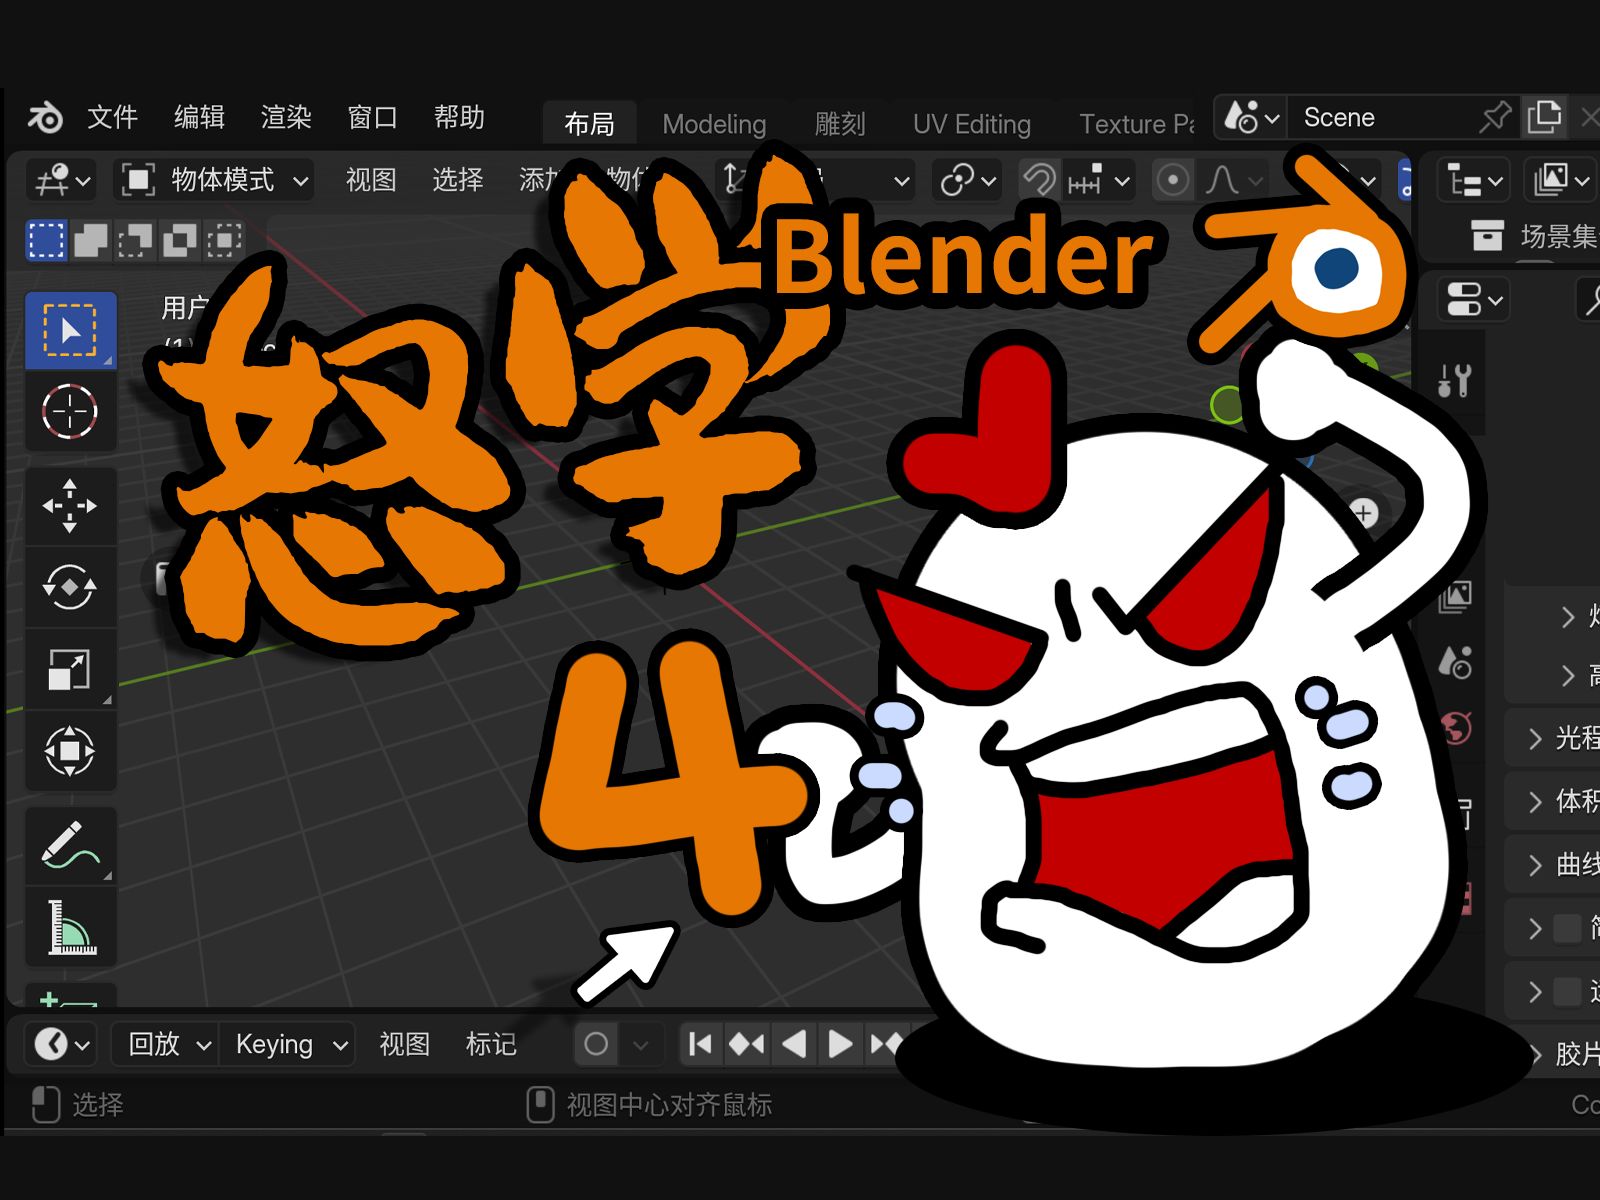Play the animation in reverse
The height and width of the screenshot is (1200, 1600).
pos(794,1045)
